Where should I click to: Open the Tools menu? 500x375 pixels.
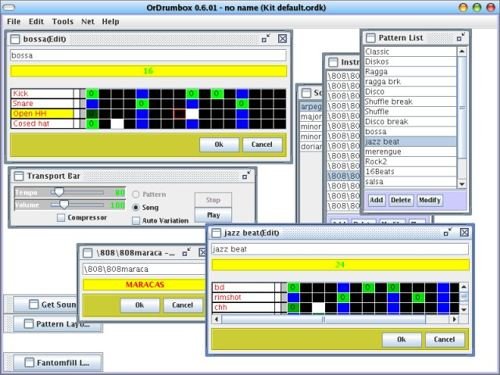(x=63, y=22)
